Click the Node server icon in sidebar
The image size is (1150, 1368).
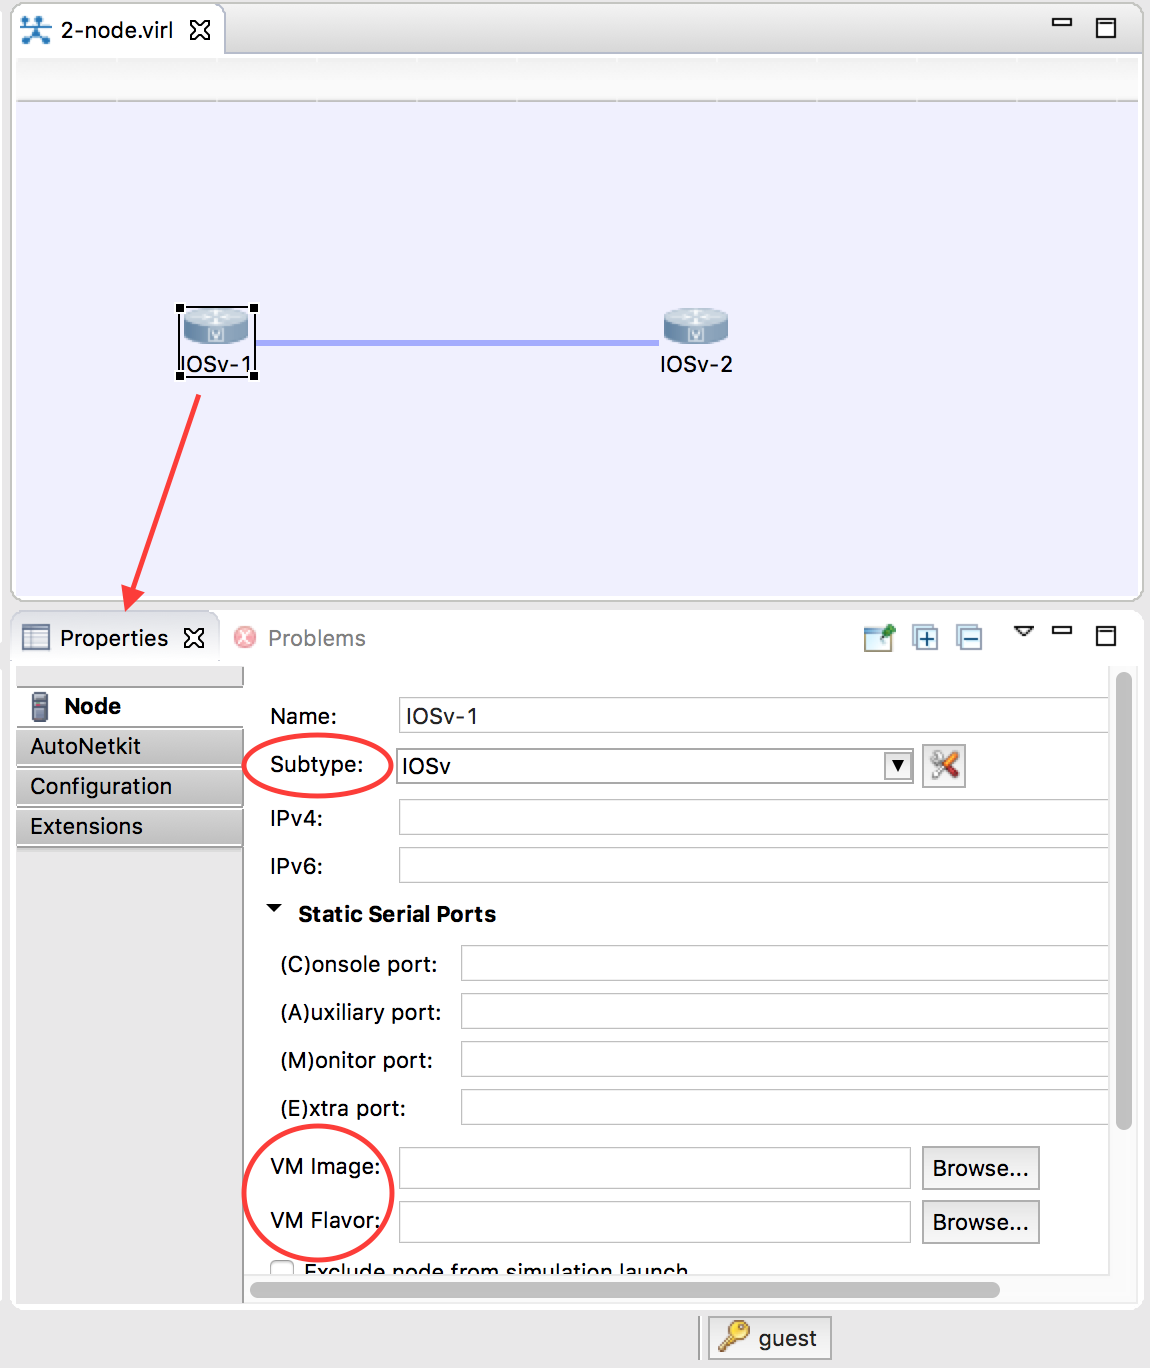[x=38, y=705]
